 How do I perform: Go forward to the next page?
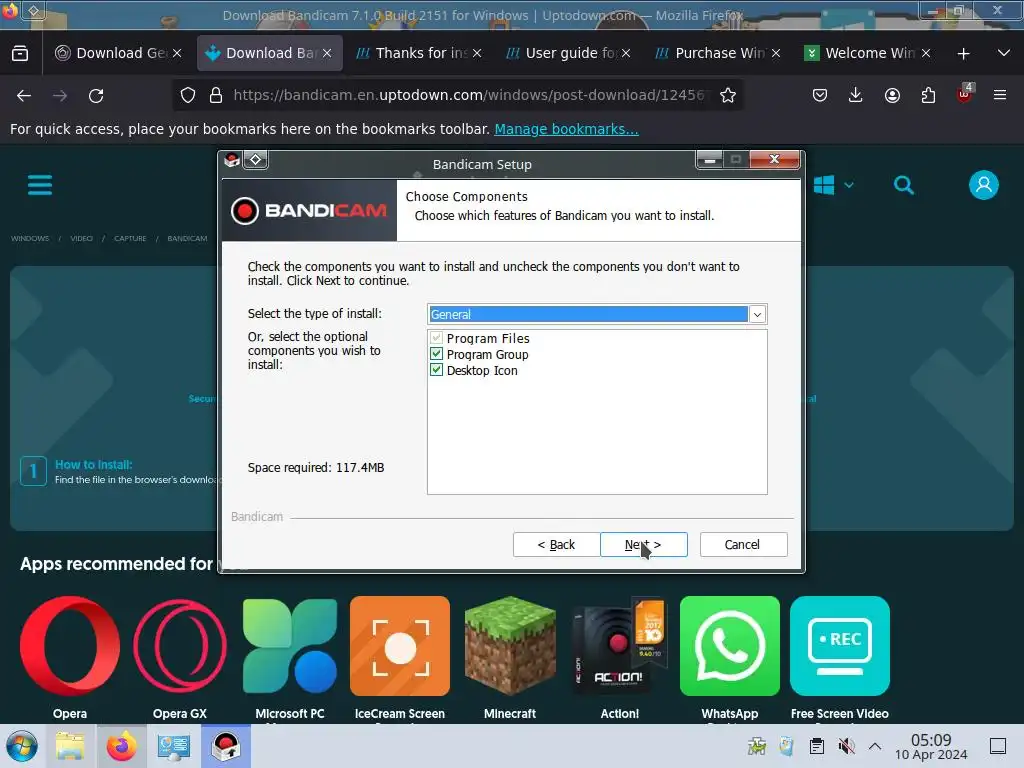coord(60,96)
